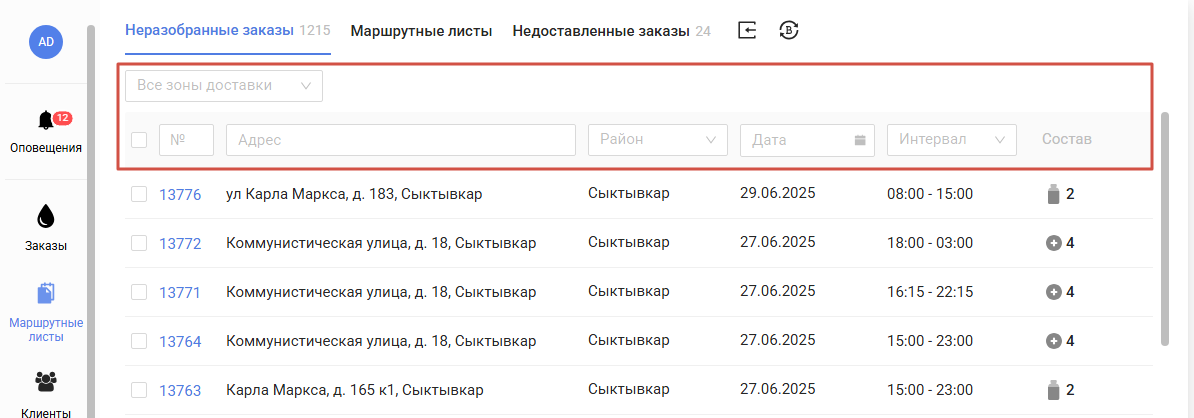
Task: Open the Район filter dropdown
Action: point(658,140)
